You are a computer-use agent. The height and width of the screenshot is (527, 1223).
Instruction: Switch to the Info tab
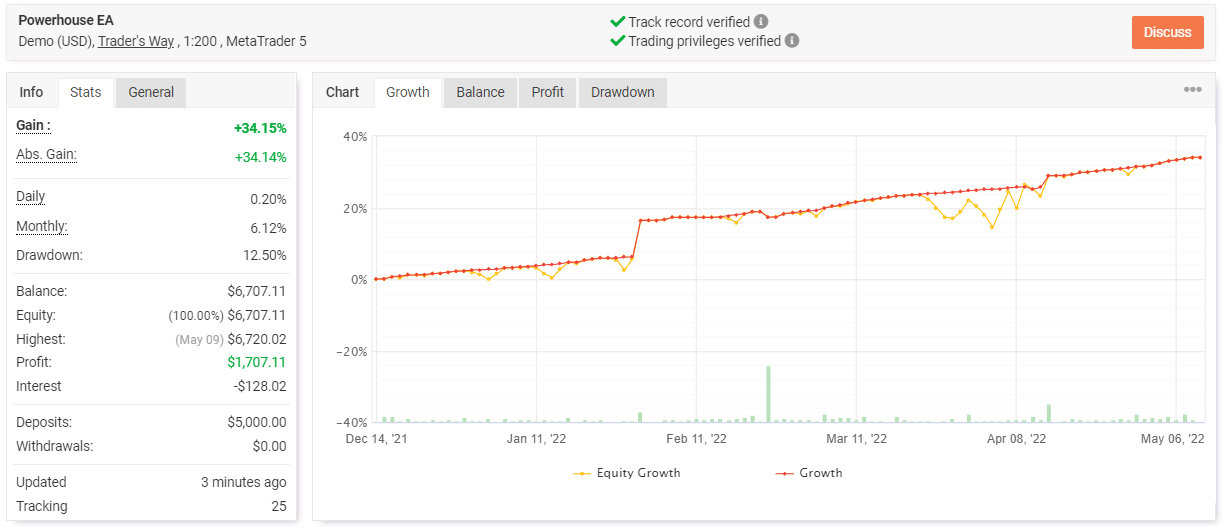(x=32, y=92)
